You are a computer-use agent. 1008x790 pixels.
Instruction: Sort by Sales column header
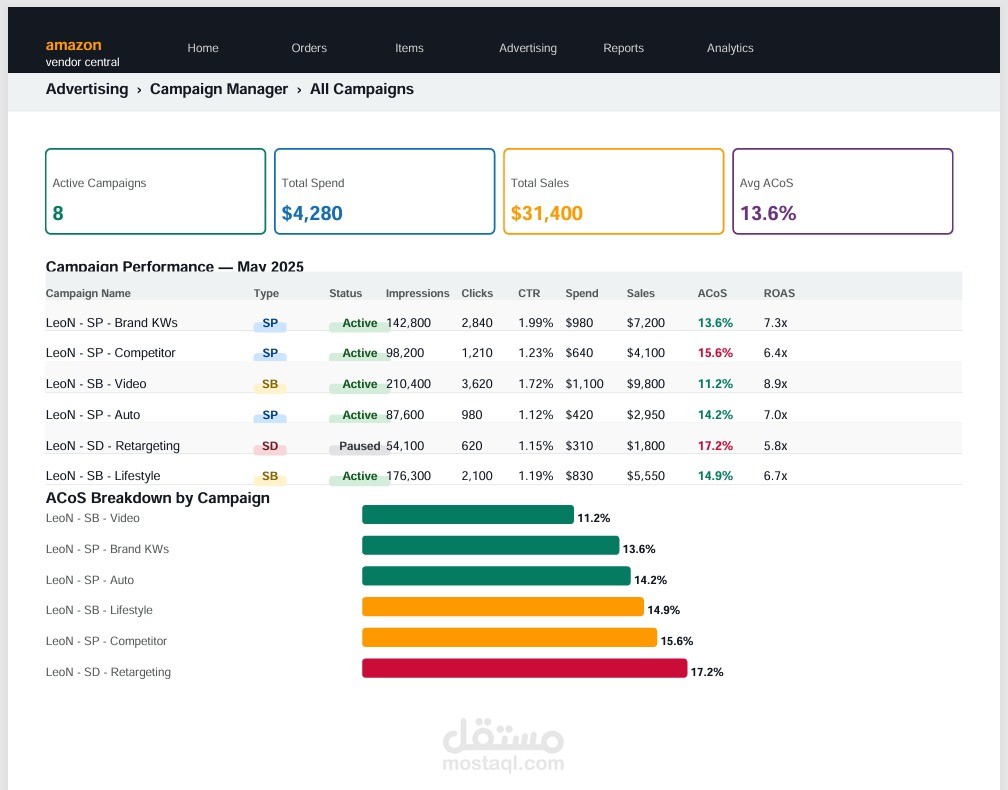640,293
